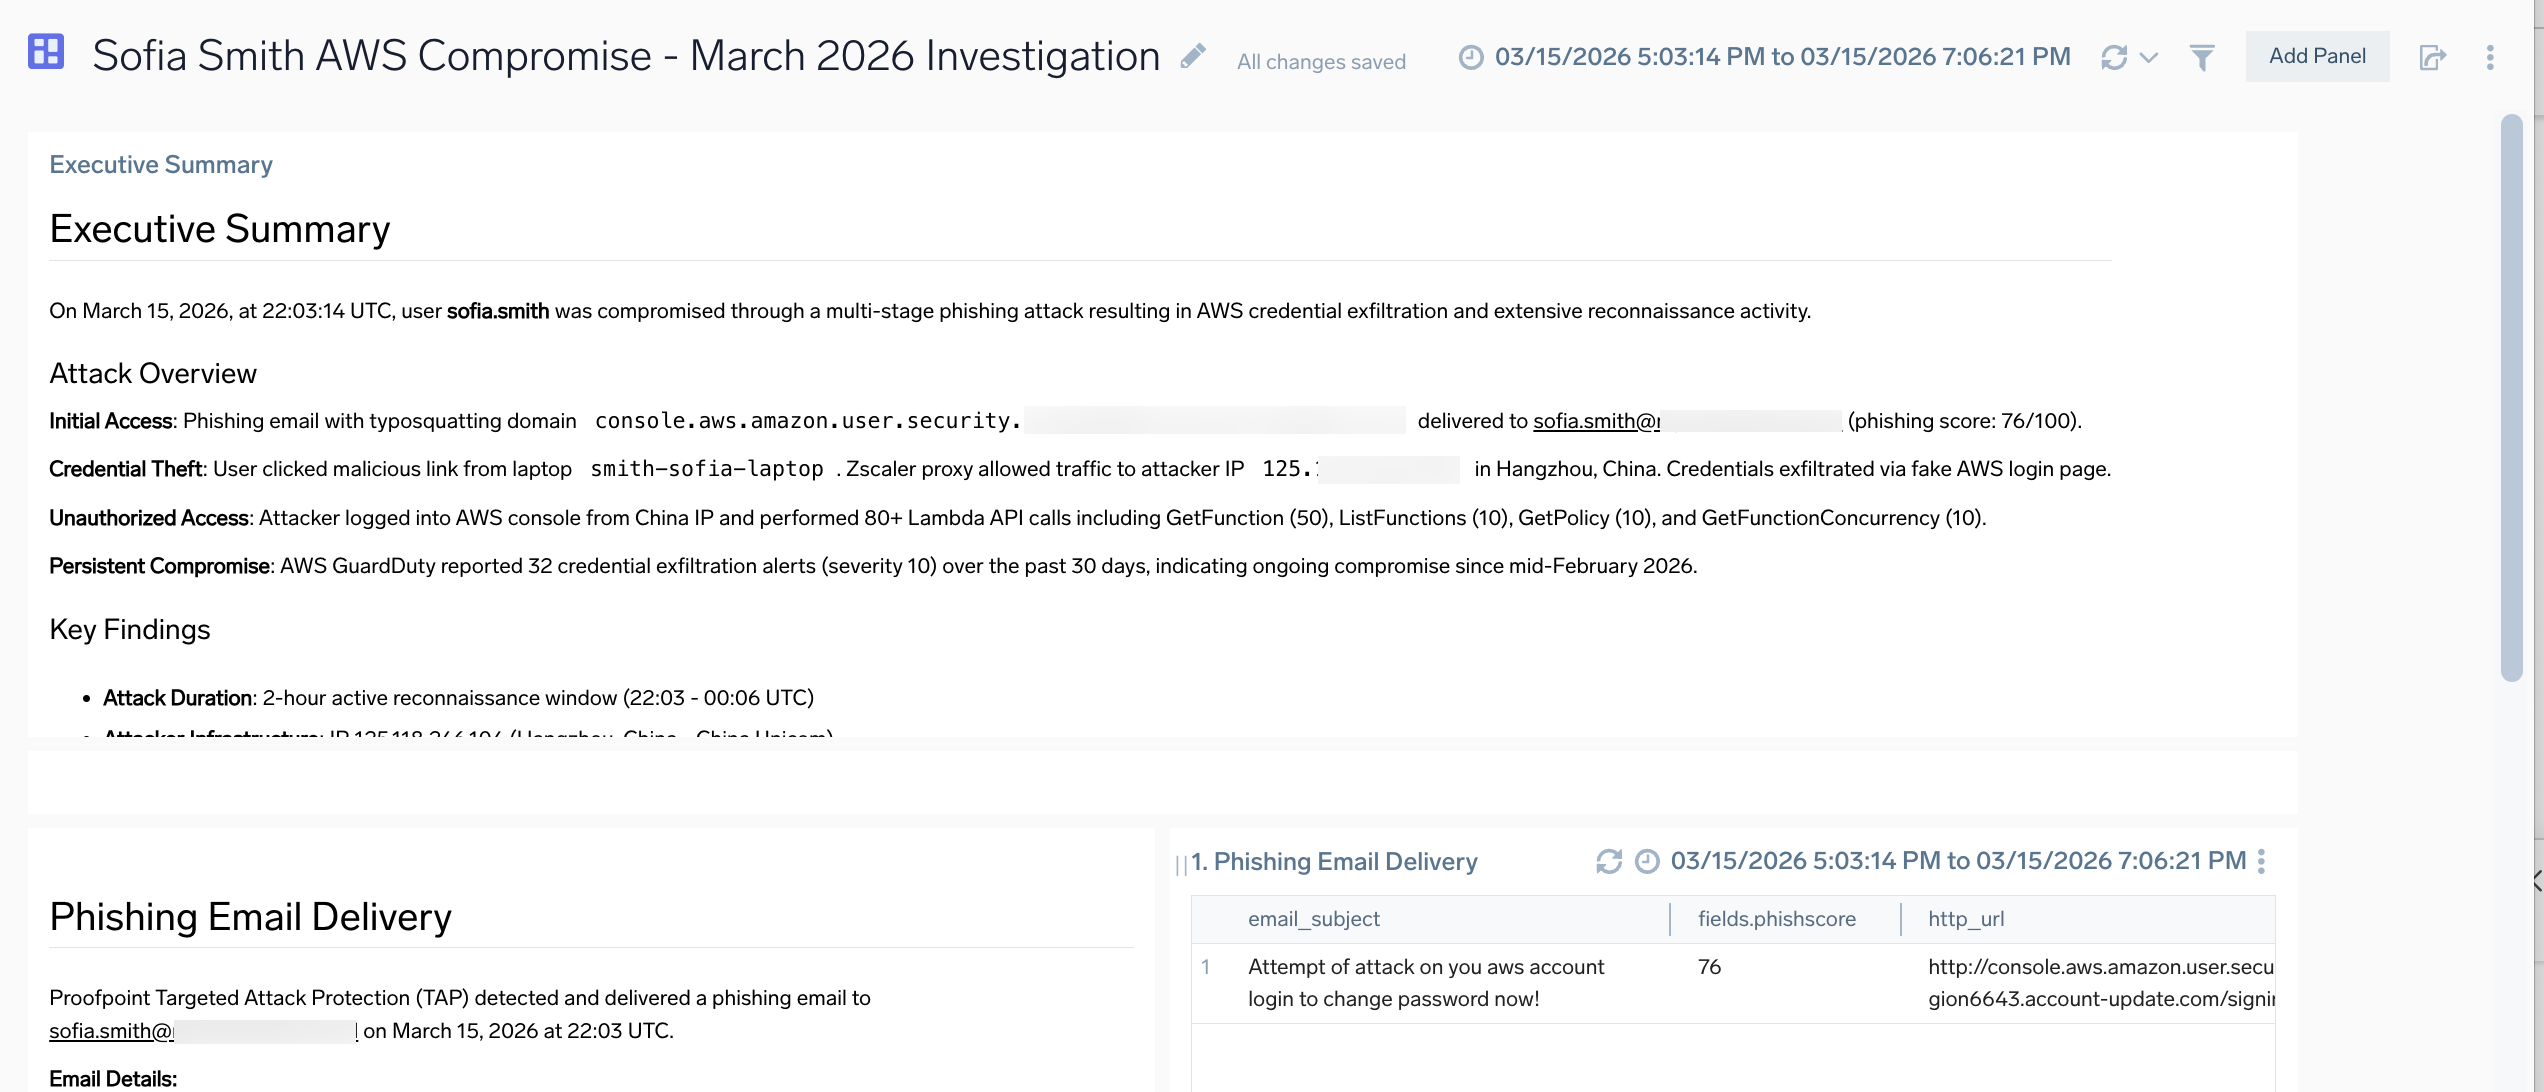Open the dashboard time range selector text
The width and height of the screenshot is (2544, 1092).
click(1782, 57)
